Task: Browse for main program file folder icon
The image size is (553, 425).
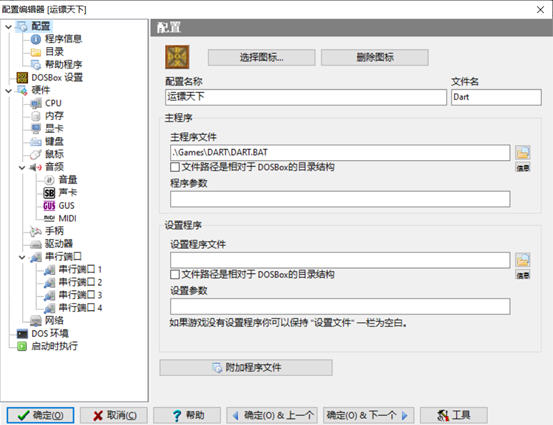Action: (x=523, y=153)
